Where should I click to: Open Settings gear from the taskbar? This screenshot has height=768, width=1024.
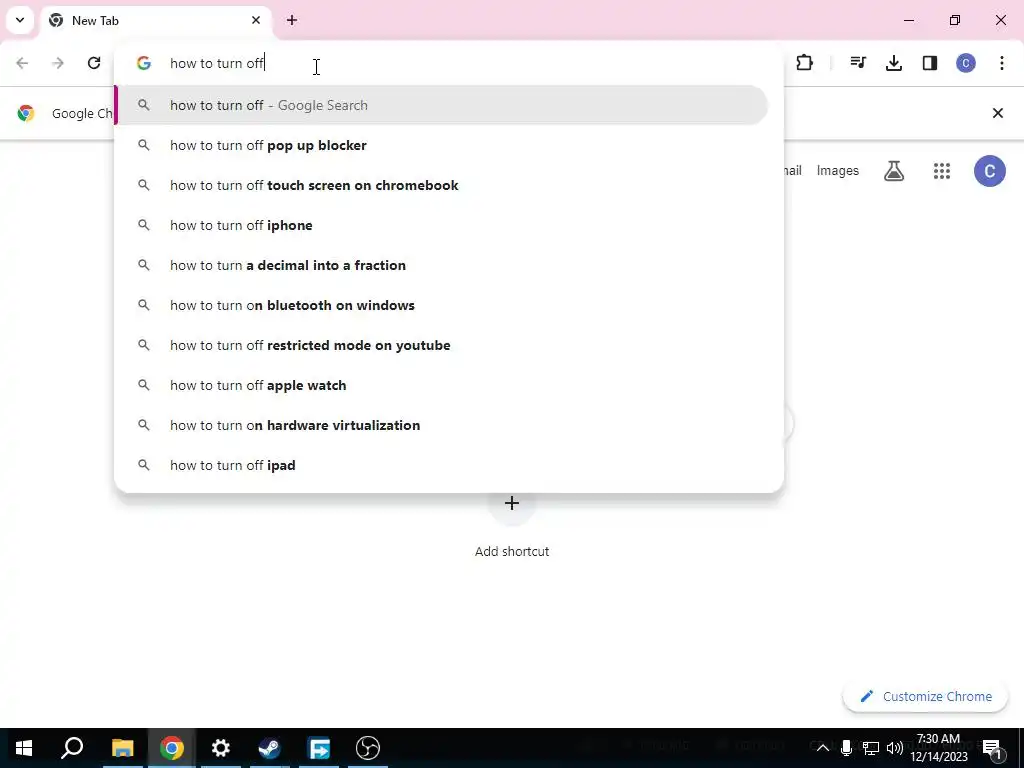[221, 748]
